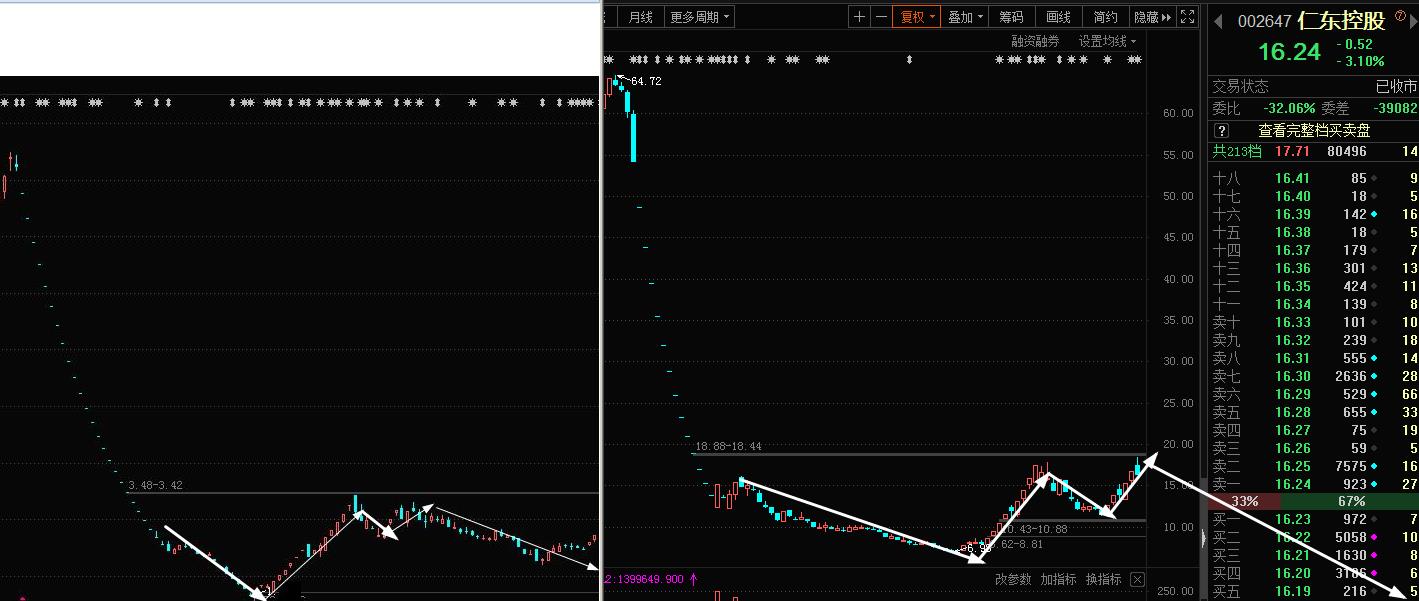The image size is (1419, 601).
Task: Click 交易状态 label
Action: tap(1240, 86)
